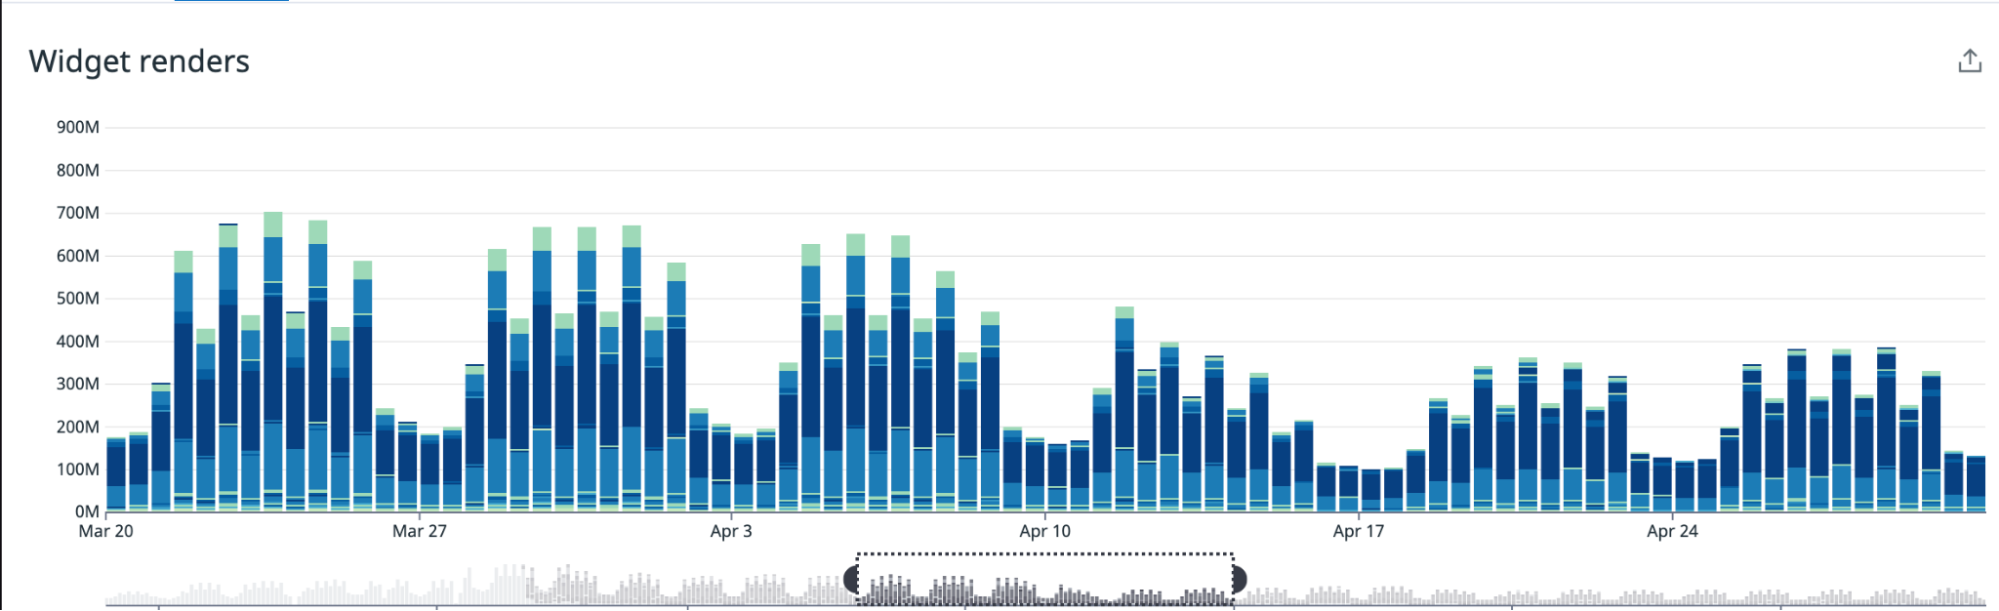Click the Widget renders chart title
This screenshot has height=611, width=1999.
point(139,62)
